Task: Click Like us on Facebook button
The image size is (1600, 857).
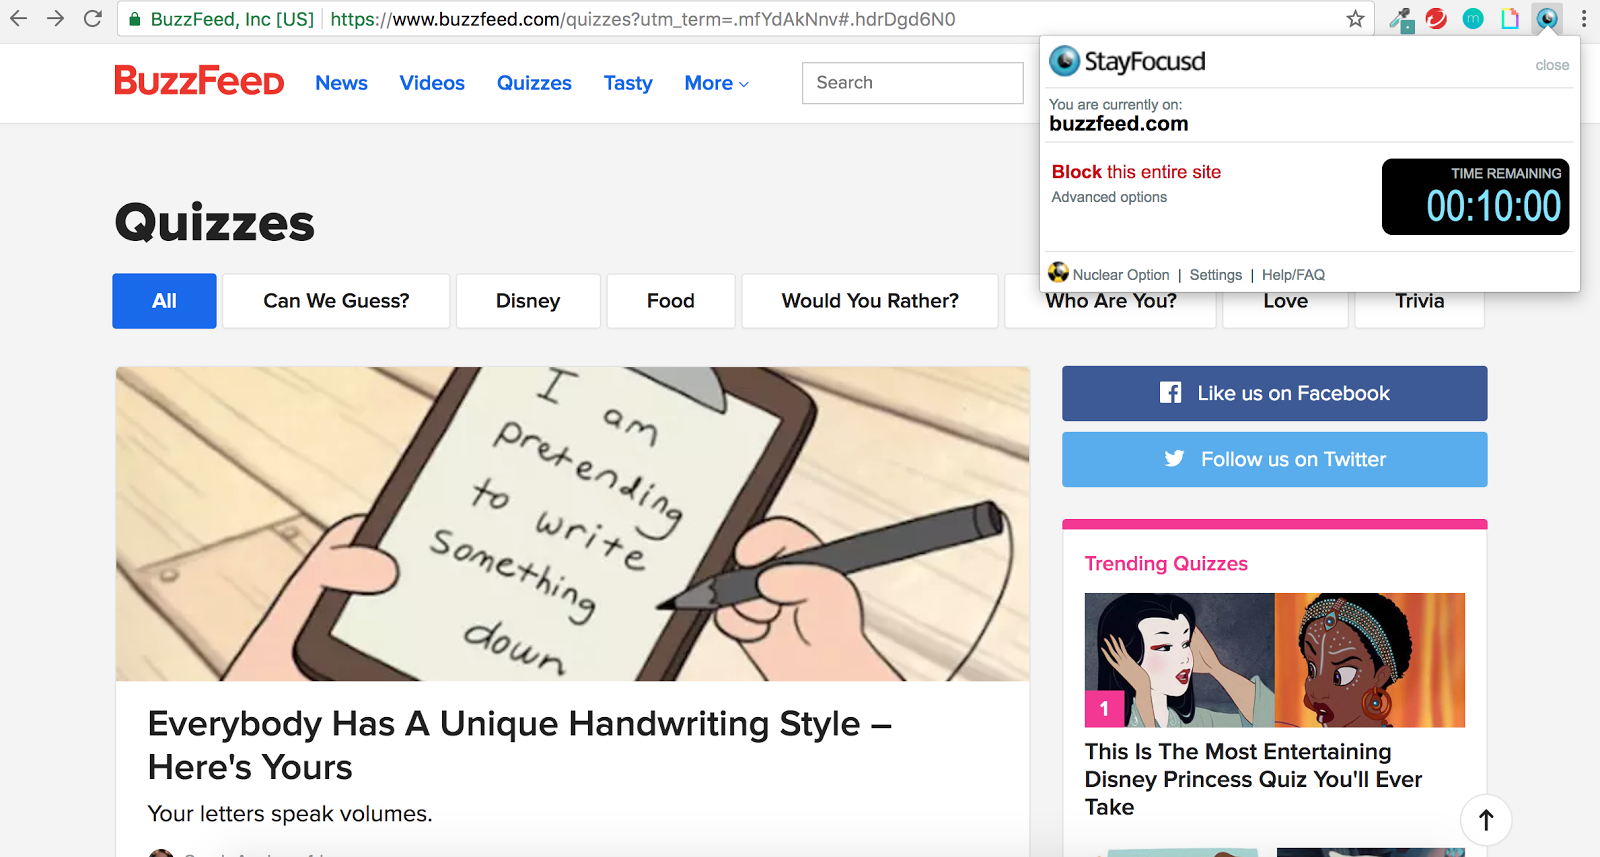Action: coord(1274,393)
